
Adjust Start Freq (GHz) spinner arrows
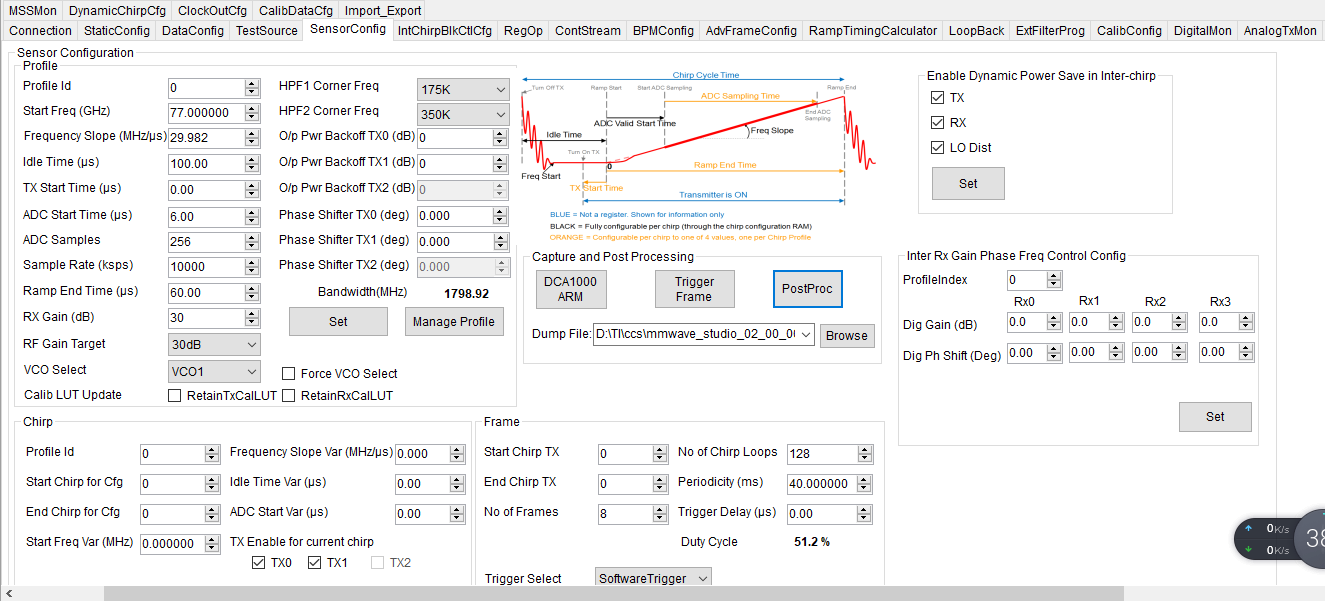pyautogui.click(x=253, y=113)
